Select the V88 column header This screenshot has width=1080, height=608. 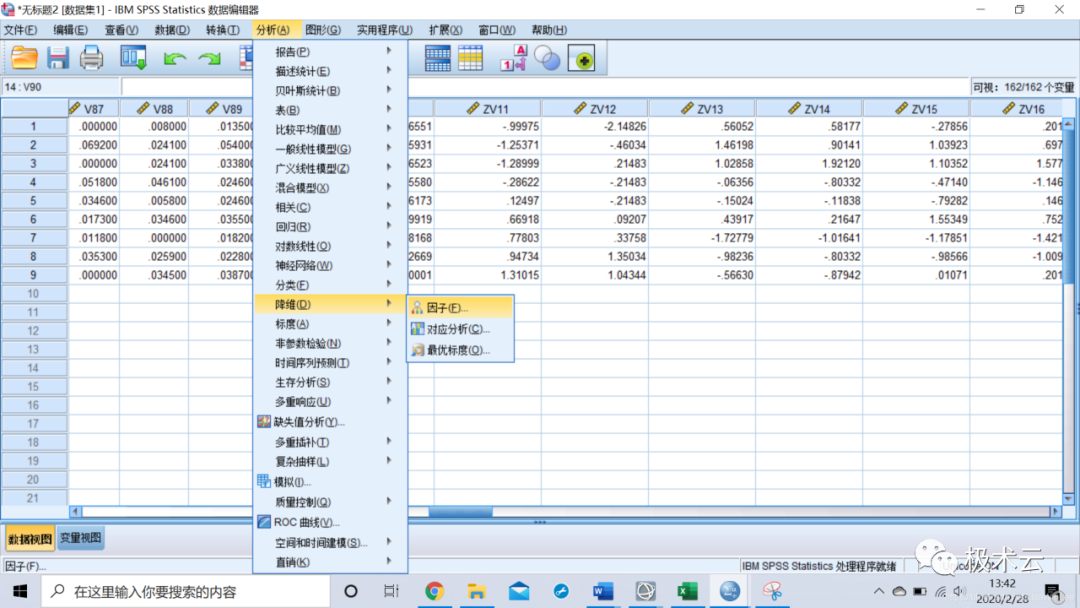154,109
